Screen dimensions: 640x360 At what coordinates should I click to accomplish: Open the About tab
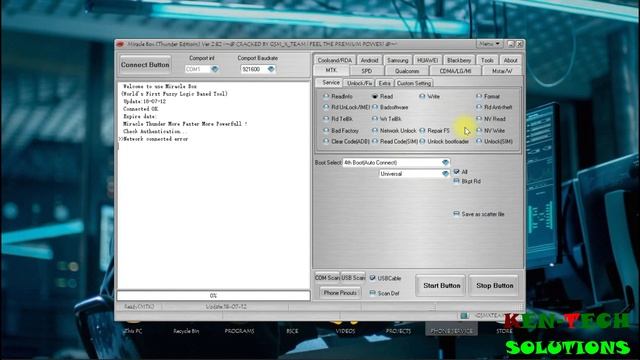click(x=510, y=60)
